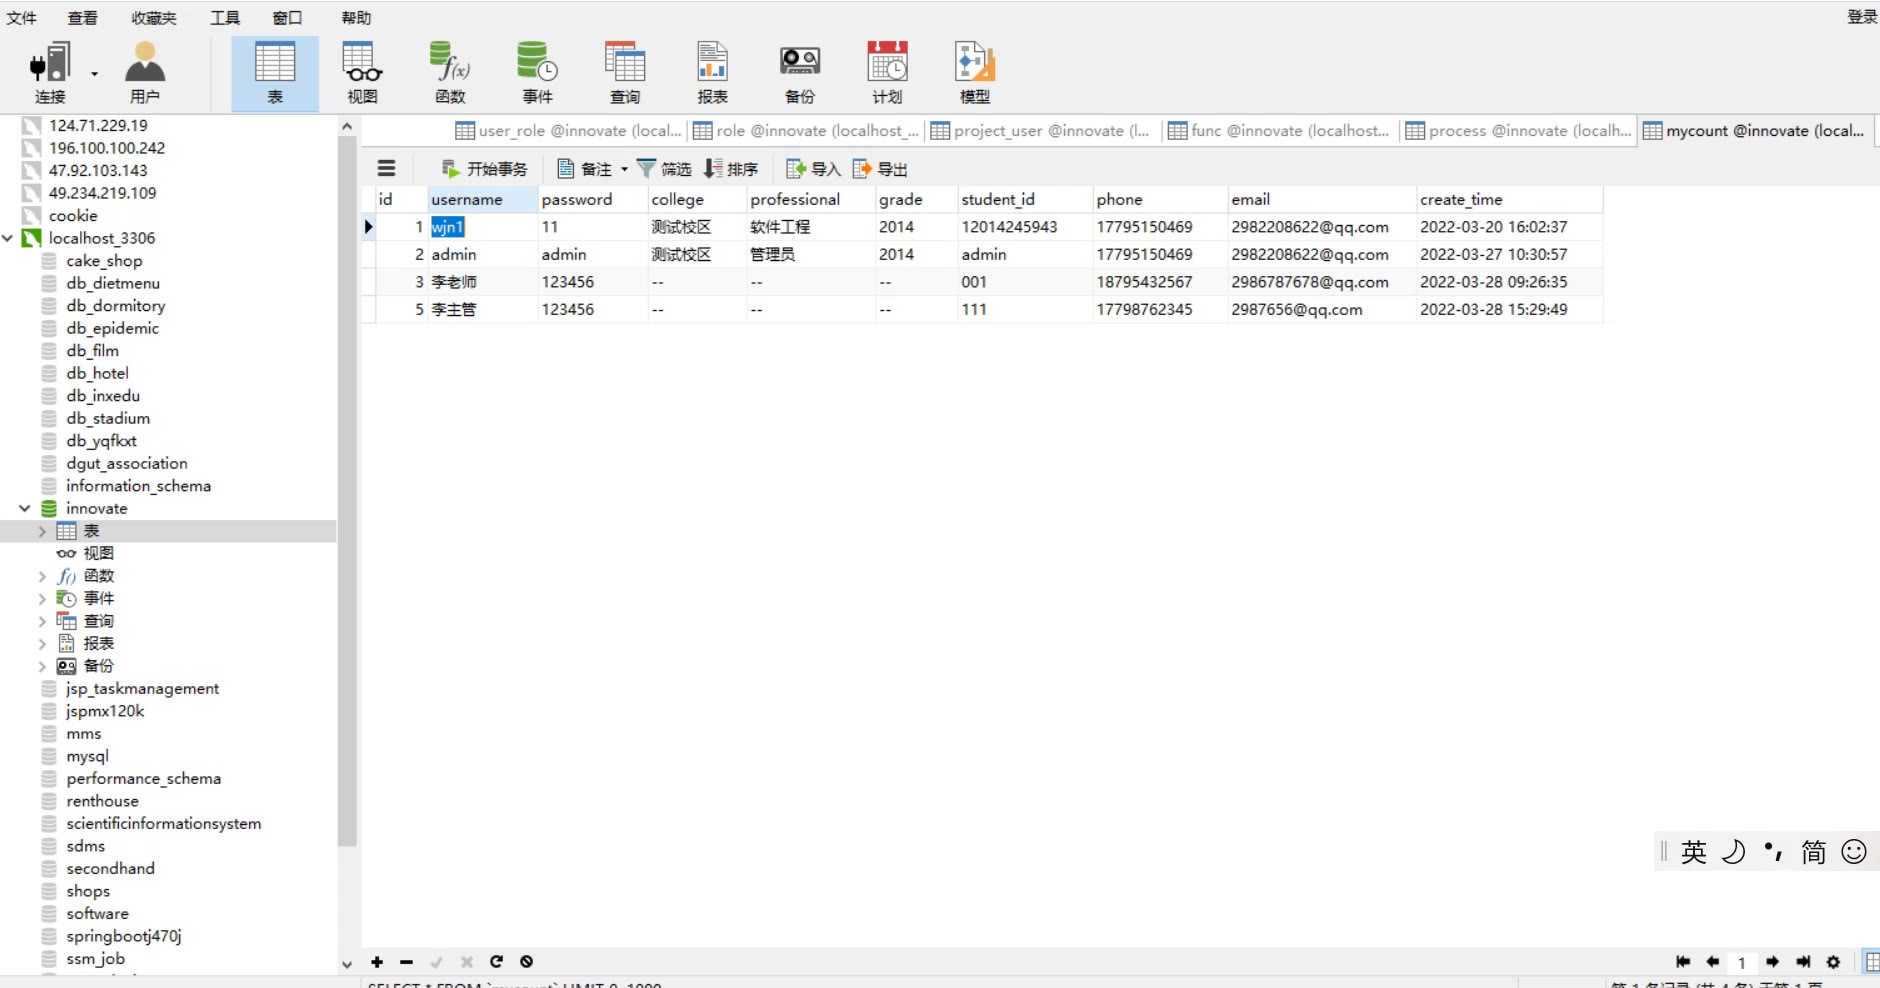
Task: Expand the 函数 functions node
Action: [42, 576]
